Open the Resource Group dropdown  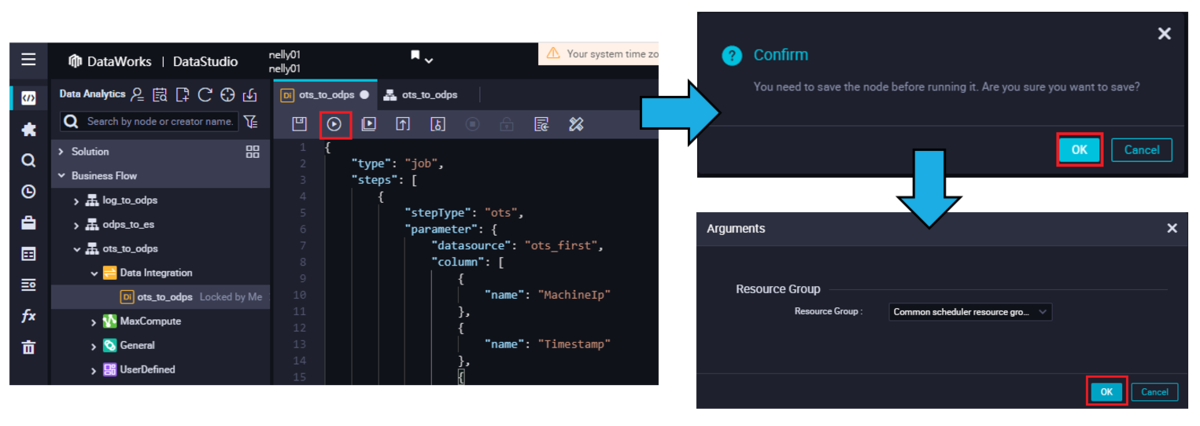tap(970, 312)
